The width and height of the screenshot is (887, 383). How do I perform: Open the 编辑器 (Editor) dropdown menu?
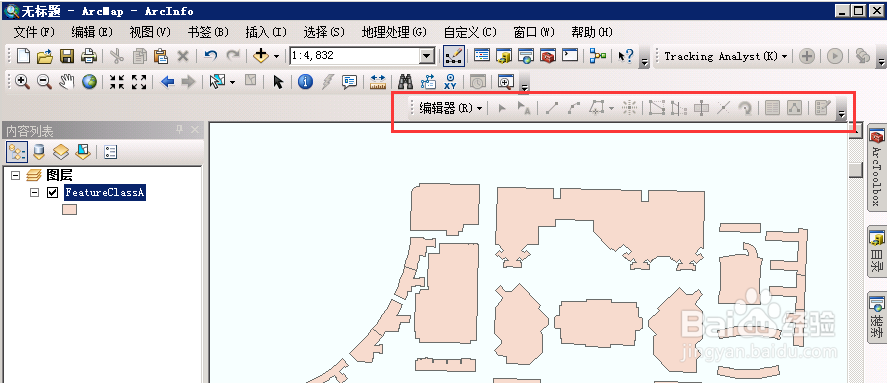pos(450,108)
